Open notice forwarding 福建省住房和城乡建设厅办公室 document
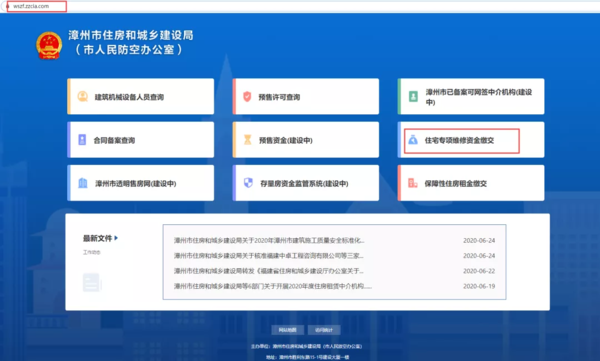Viewport: 600px width, 361px height. coord(269,271)
